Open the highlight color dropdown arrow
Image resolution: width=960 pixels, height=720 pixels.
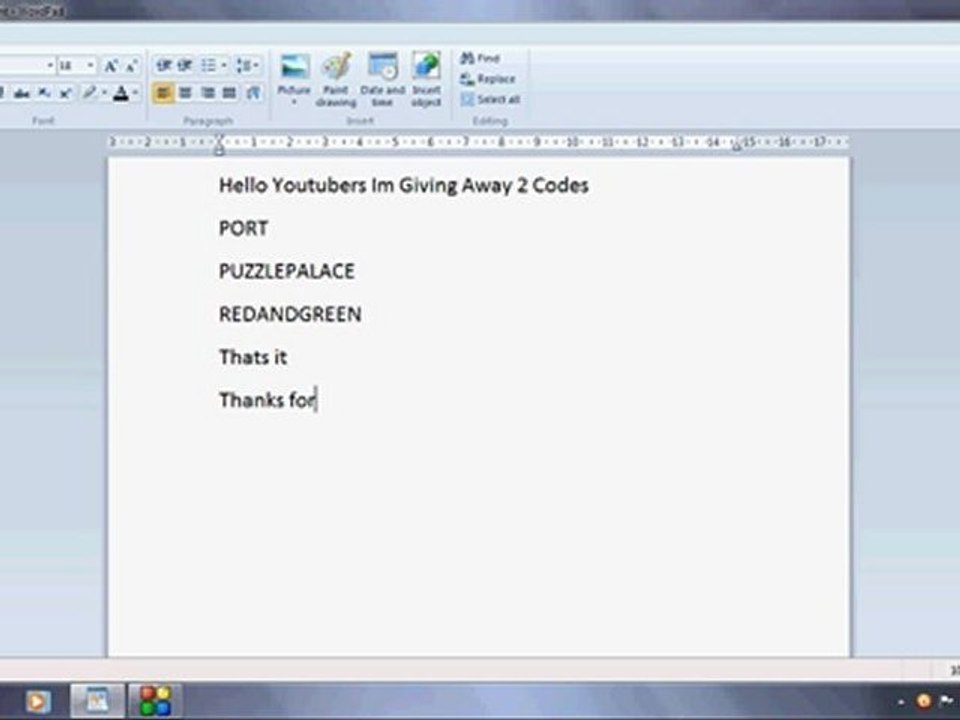click(104, 93)
